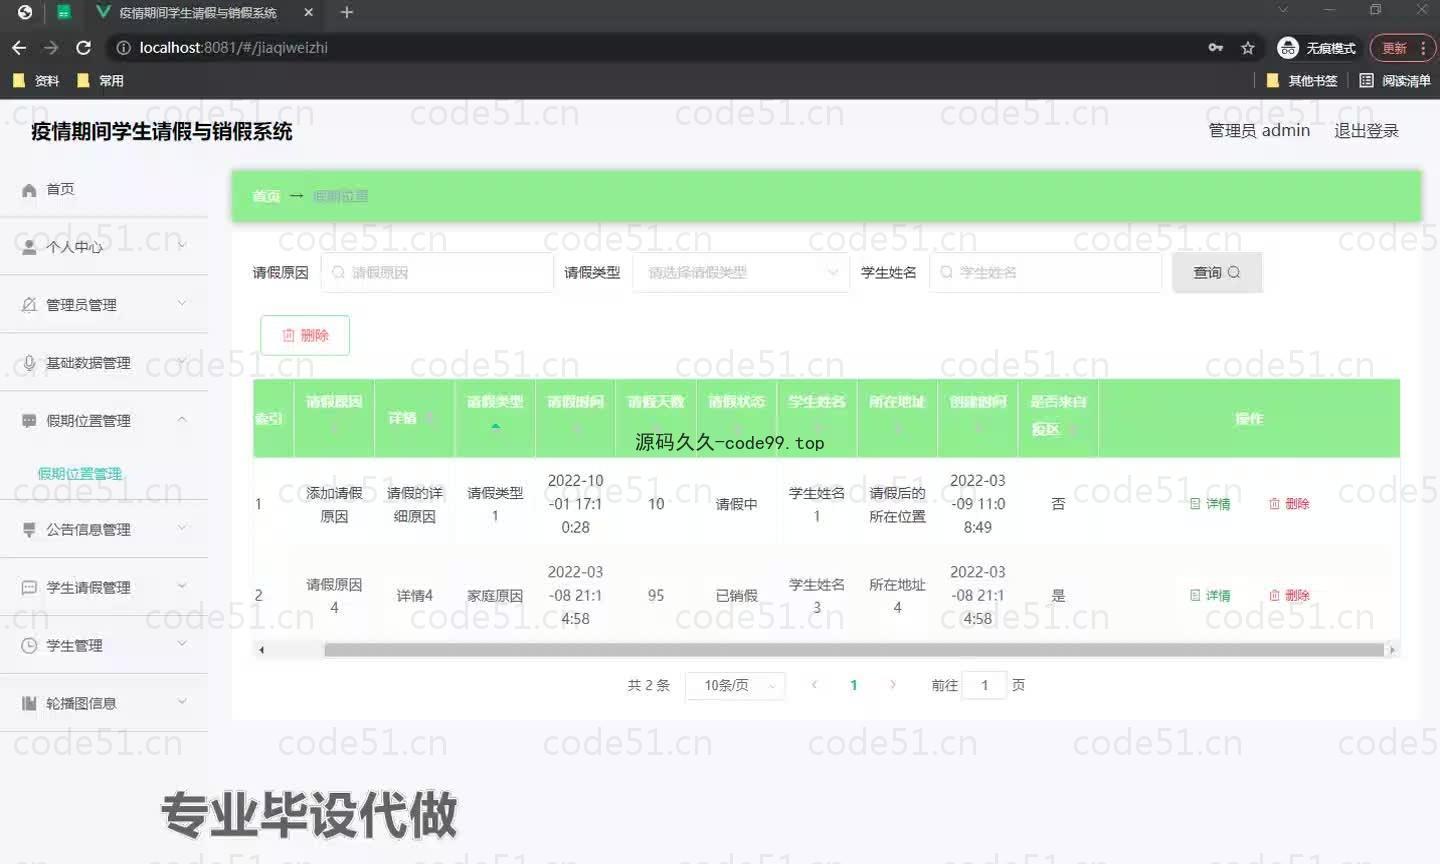
Task: Click the 首页 breadcrumb link
Action: pyautogui.click(x=266, y=196)
